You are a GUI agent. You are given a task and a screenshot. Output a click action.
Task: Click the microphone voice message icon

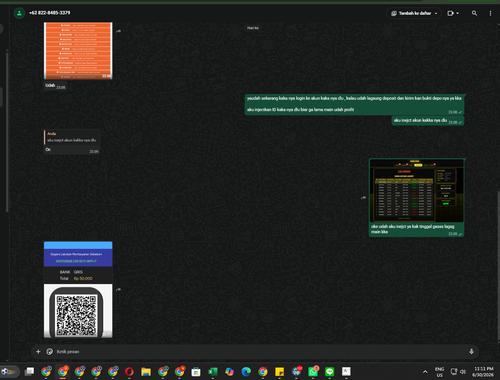pos(471,351)
